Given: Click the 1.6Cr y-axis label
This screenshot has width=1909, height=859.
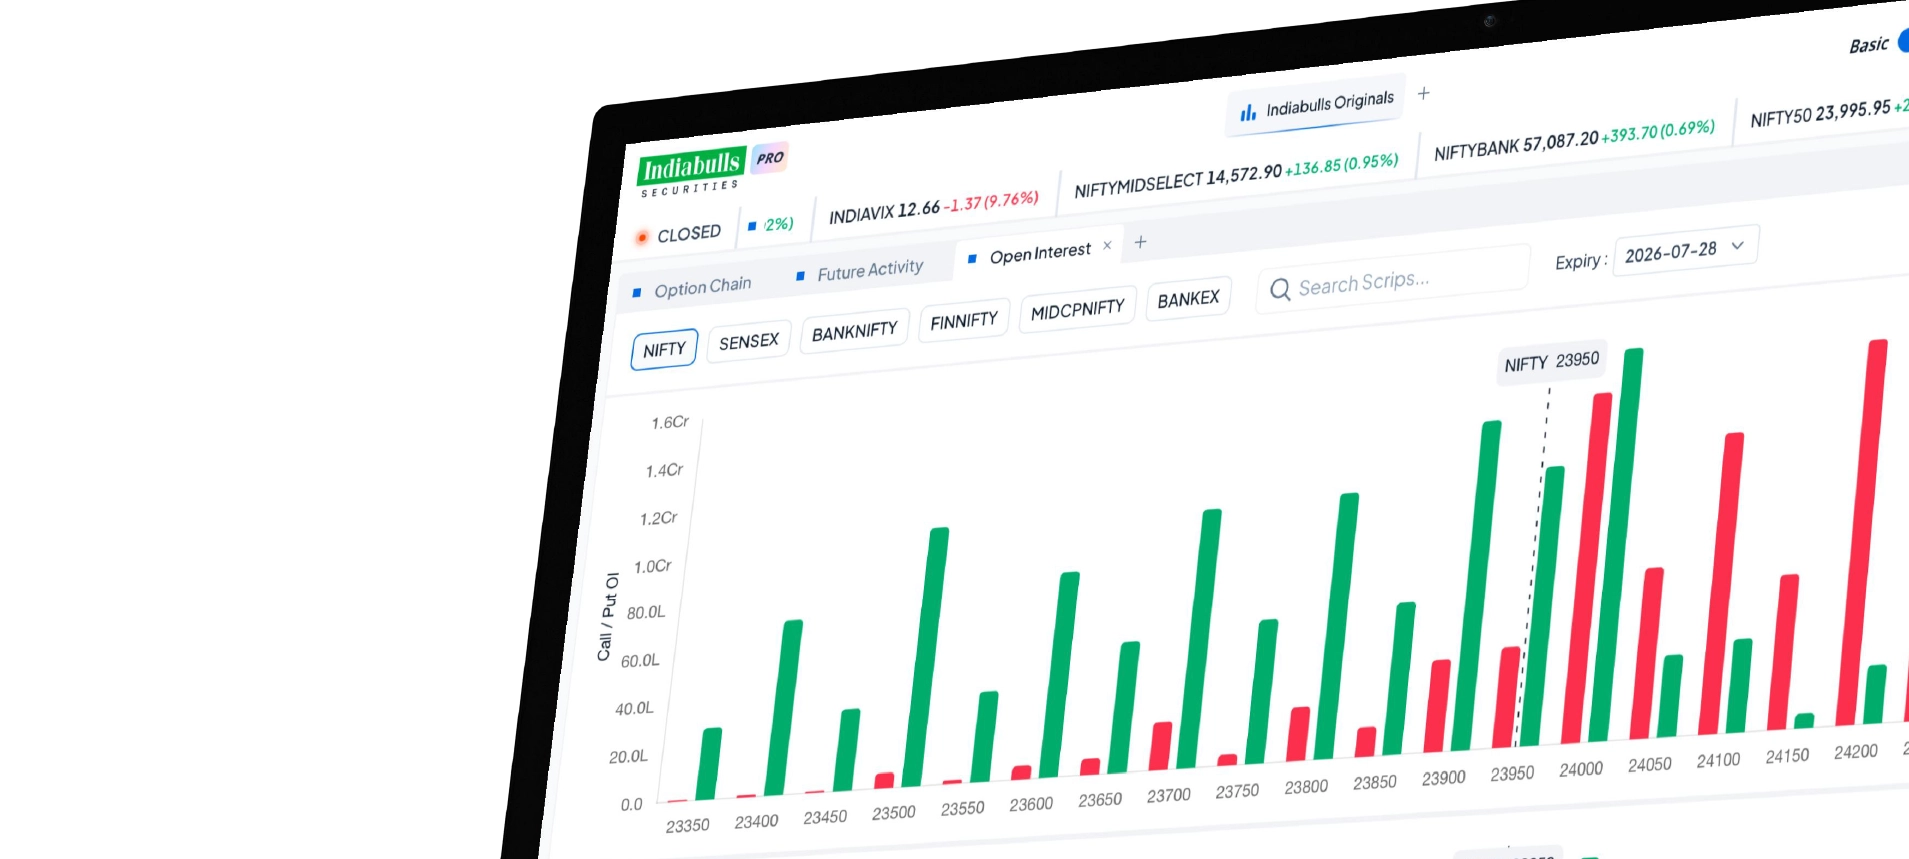Looking at the screenshot, I should click(x=670, y=423).
